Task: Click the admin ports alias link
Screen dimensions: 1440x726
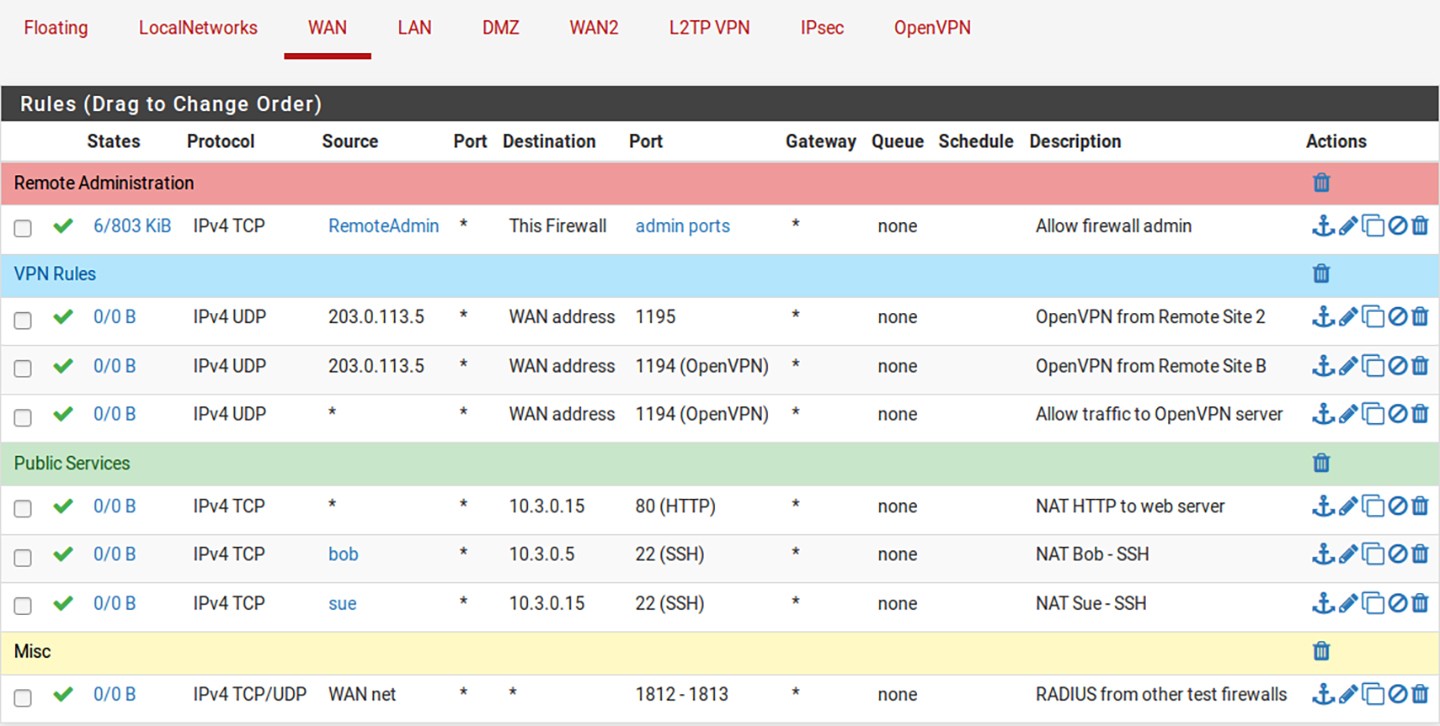Action: (682, 226)
